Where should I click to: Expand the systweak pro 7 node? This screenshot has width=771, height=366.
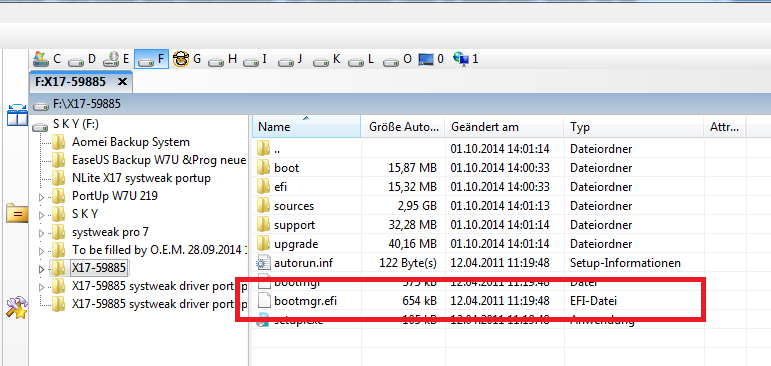tap(41, 233)
